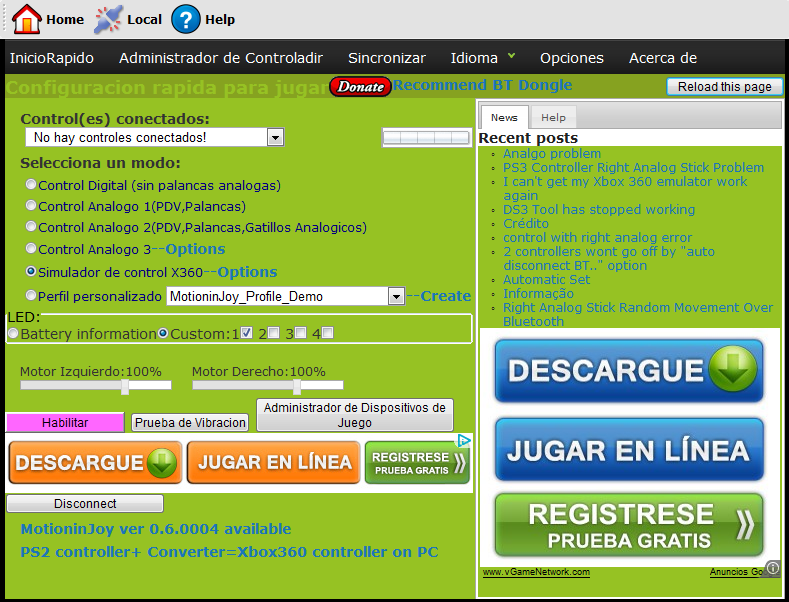Open the Acerca de menu
Viewport: 789px width, 602px height.
[663, 58]
